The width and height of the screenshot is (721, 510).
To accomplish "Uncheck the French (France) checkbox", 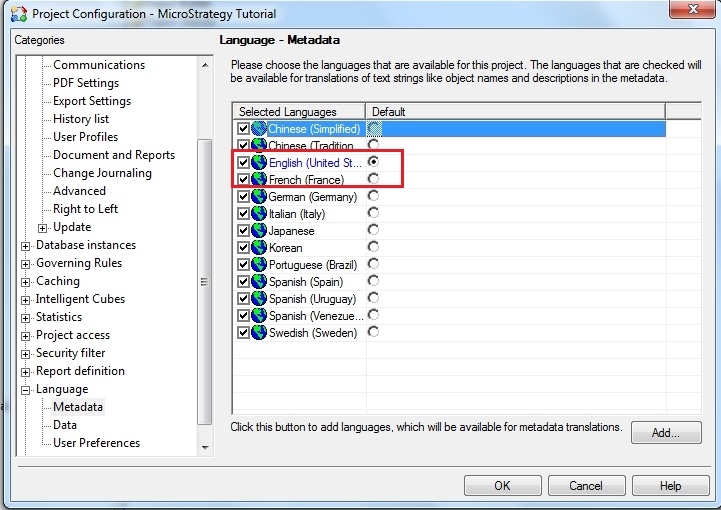I will (243, 179).
